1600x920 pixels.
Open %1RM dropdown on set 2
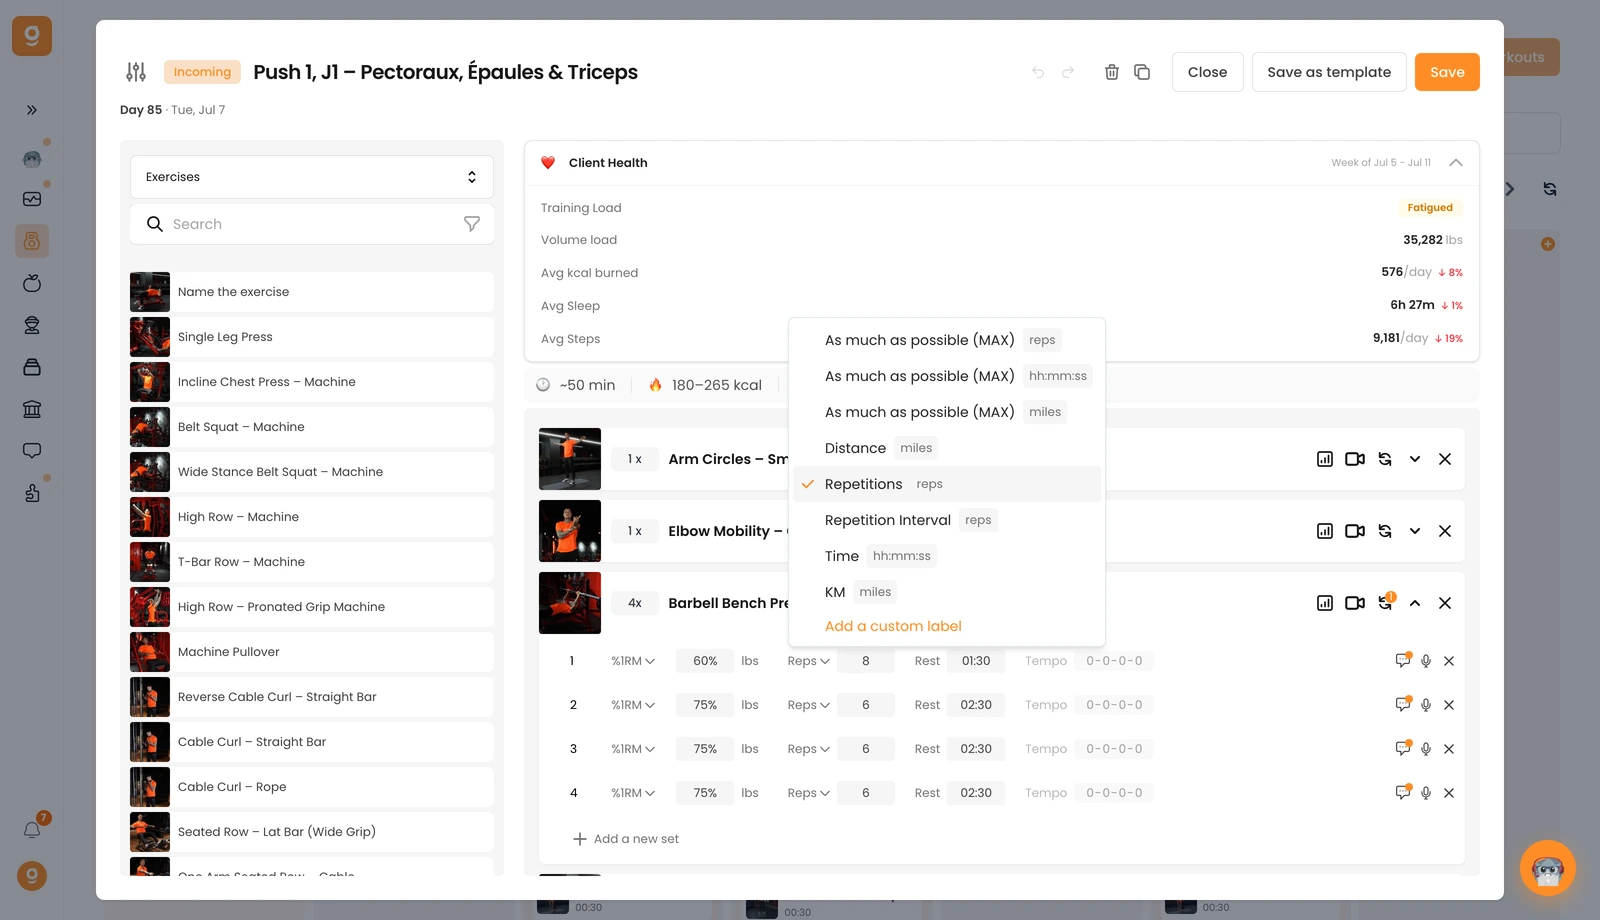pos(633,705)
